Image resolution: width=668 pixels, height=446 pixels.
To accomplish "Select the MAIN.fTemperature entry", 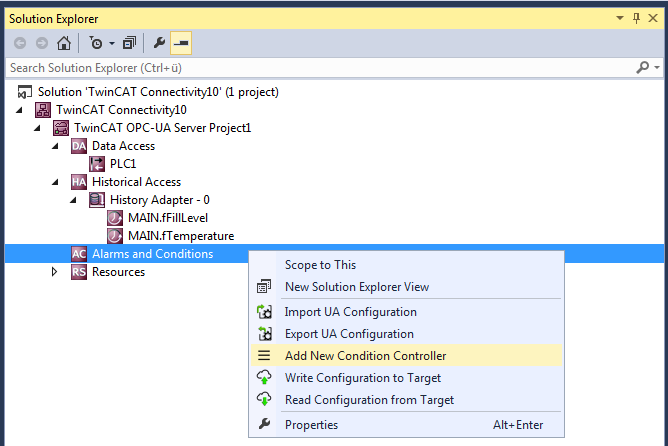I will point(181,236).
